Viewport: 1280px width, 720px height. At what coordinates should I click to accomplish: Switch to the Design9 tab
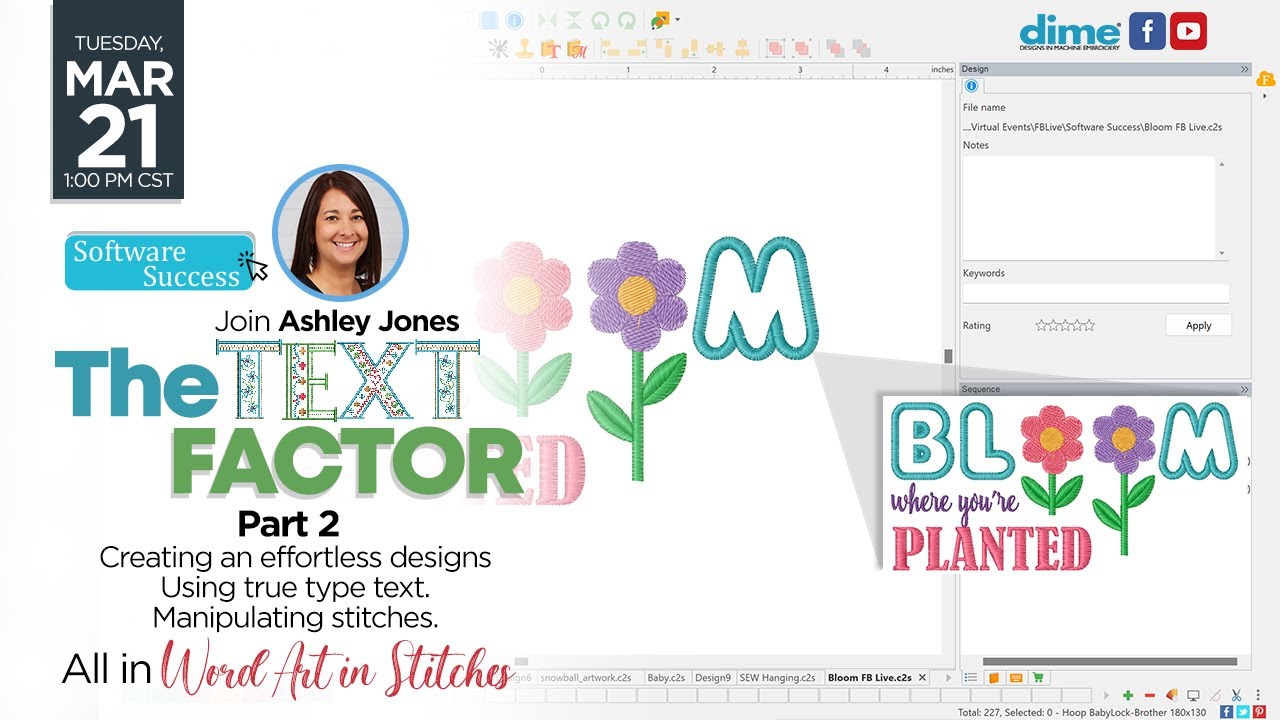pos(713,677)
